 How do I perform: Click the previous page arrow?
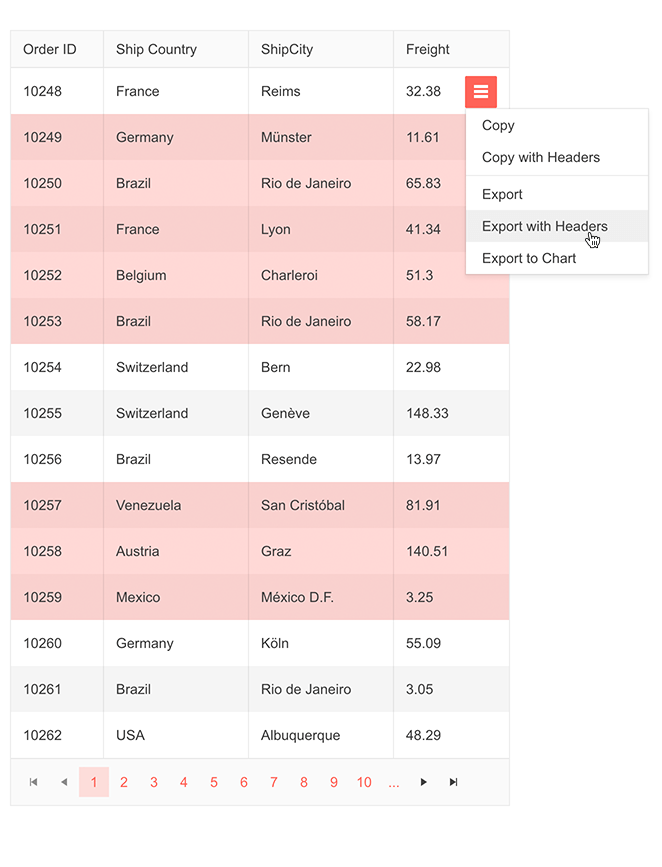click(64, 782)
